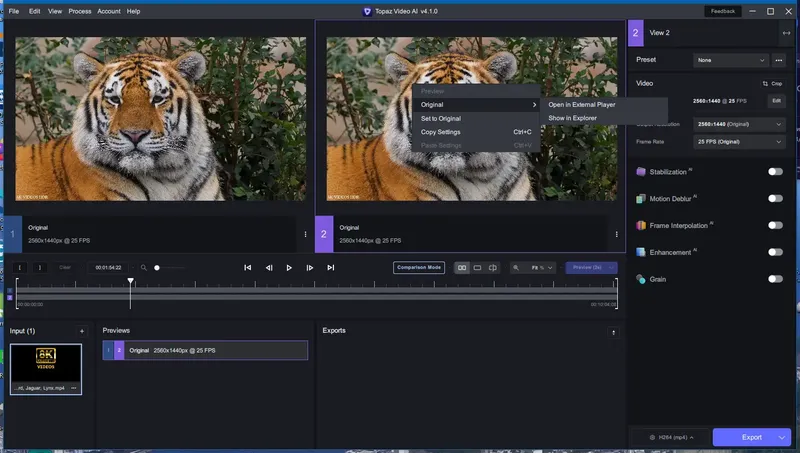Viewport: 800px width, 453px height.
Task: Click the Comparison Mode button
Action: 418,268
